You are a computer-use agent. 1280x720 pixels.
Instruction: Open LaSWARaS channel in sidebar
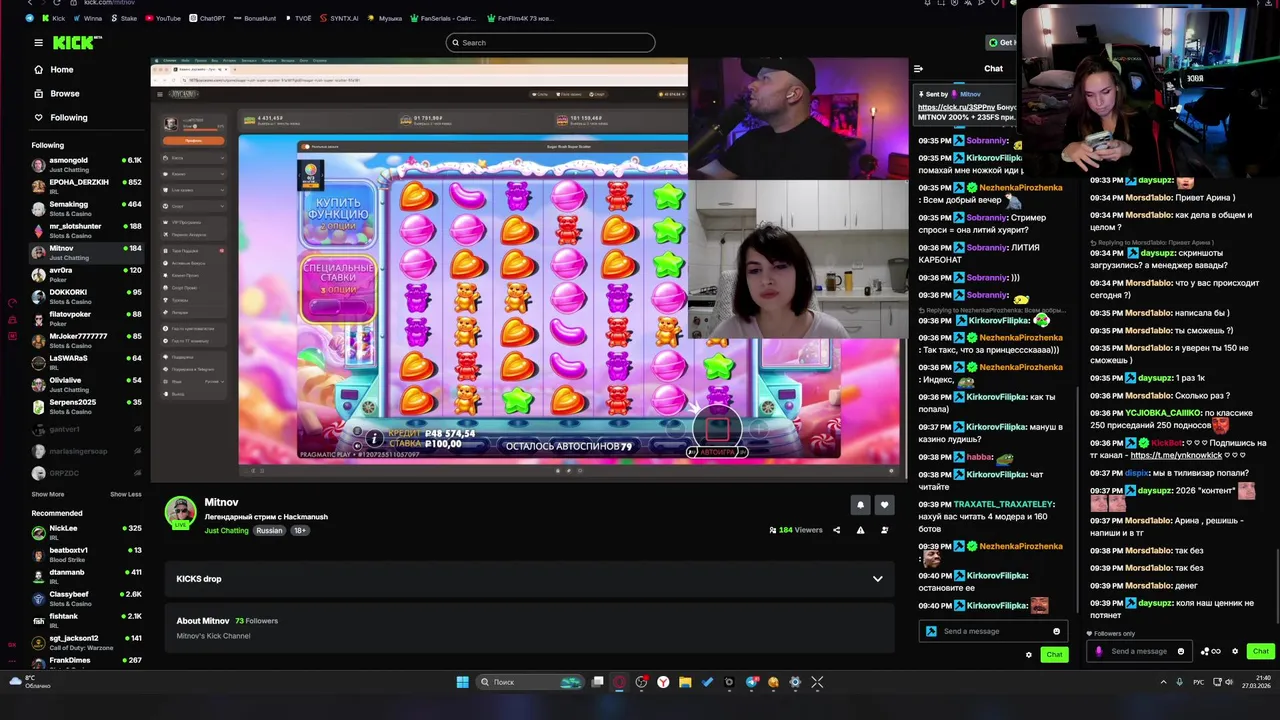pyautogui.click(x=85, y=363)
